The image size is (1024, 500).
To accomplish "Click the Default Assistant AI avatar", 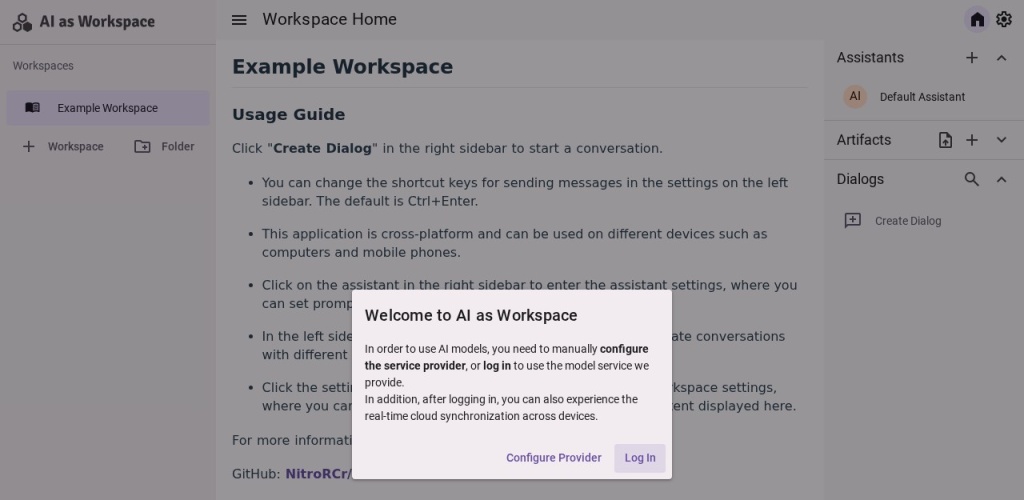I will pos(855,97).
